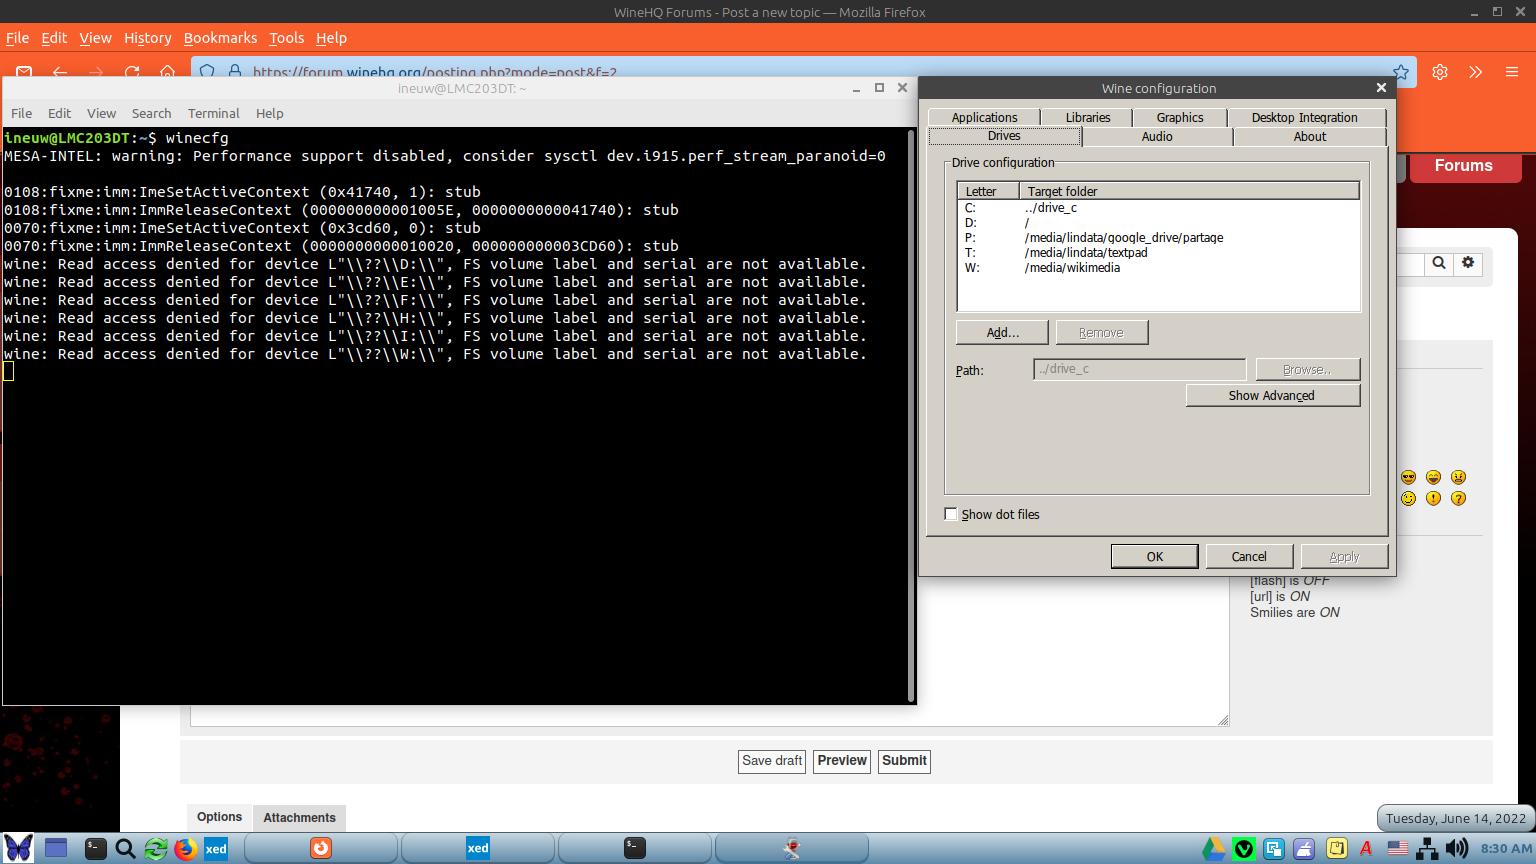Open the magnifier search icon in taskbar

point(125,849)
